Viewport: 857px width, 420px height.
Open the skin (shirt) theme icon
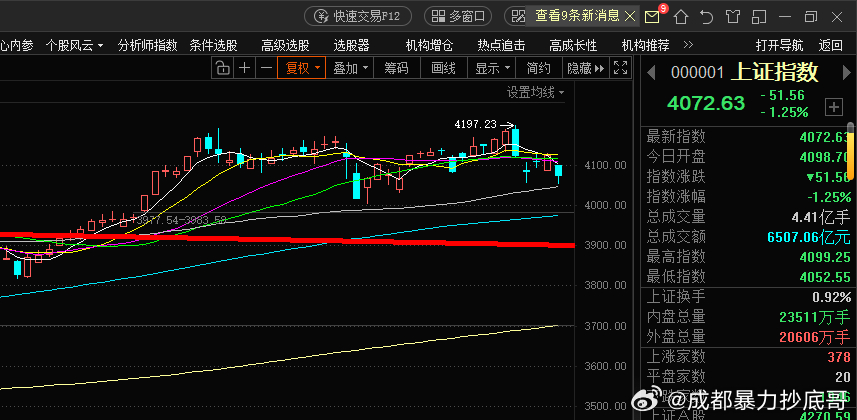(x=732, y=17)
